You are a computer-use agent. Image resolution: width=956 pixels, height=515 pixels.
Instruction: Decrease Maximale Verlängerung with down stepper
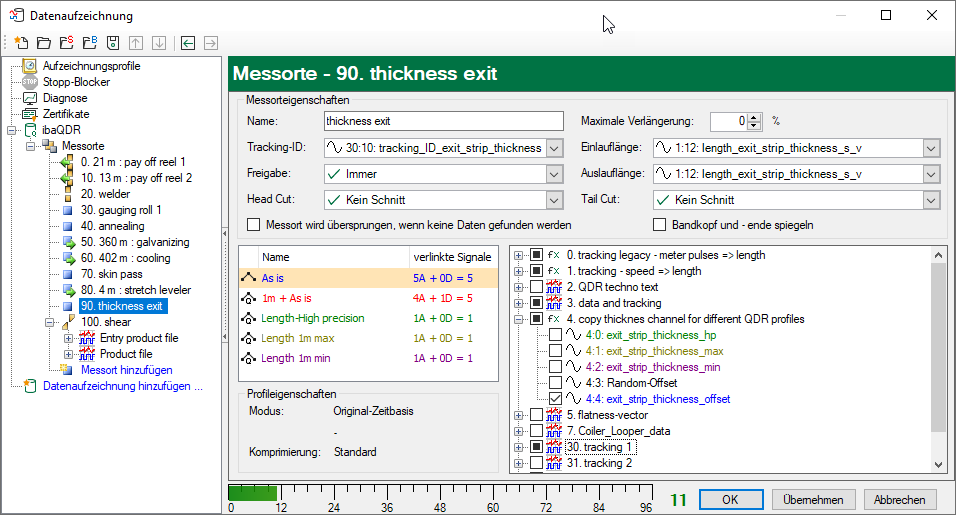pos(754,126)
